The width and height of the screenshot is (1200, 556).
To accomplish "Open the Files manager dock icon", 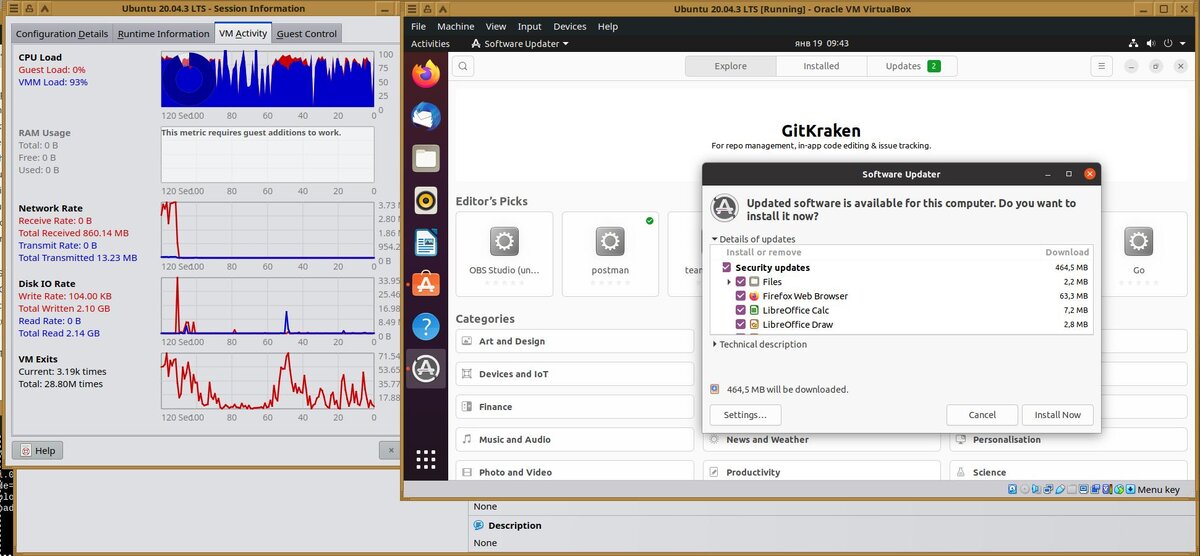I will tap(426, 157).
